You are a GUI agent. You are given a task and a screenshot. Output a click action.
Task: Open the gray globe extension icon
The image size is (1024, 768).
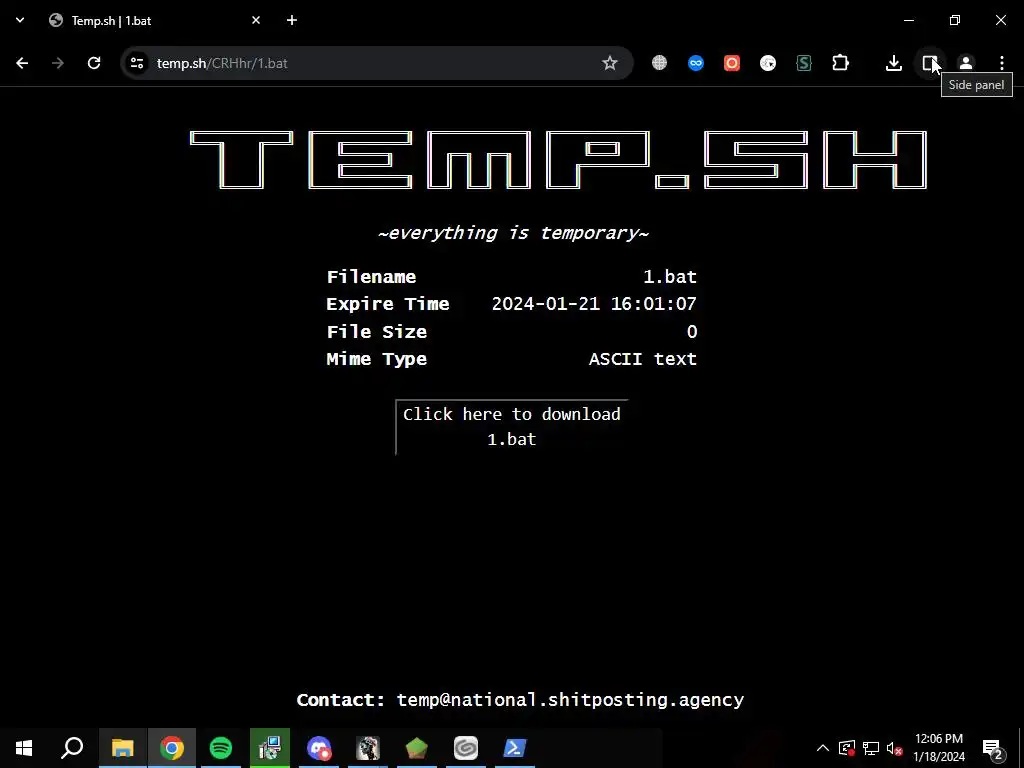[x=660, y=63]
